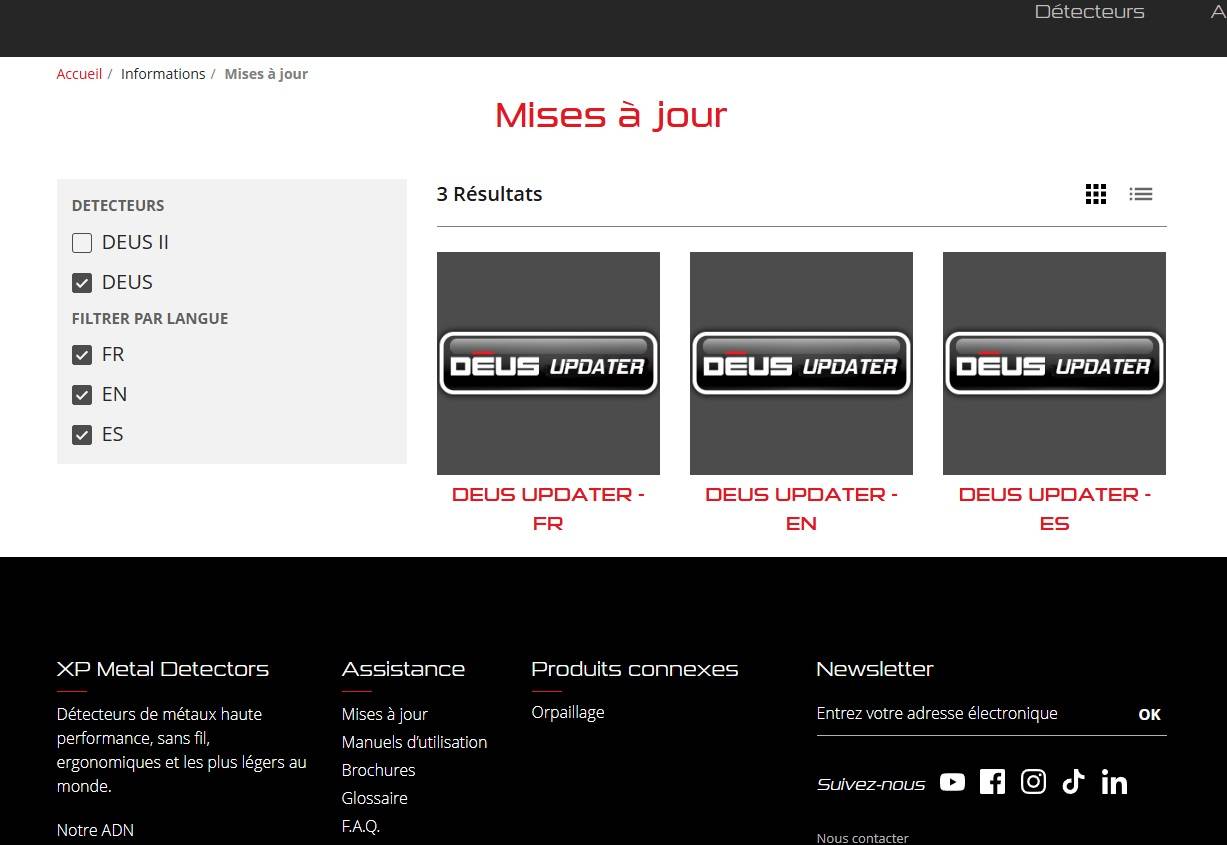This screenshot has width=1227, height=845.
Task: Untick the ES language checkbox
Action: coord(82,435)
